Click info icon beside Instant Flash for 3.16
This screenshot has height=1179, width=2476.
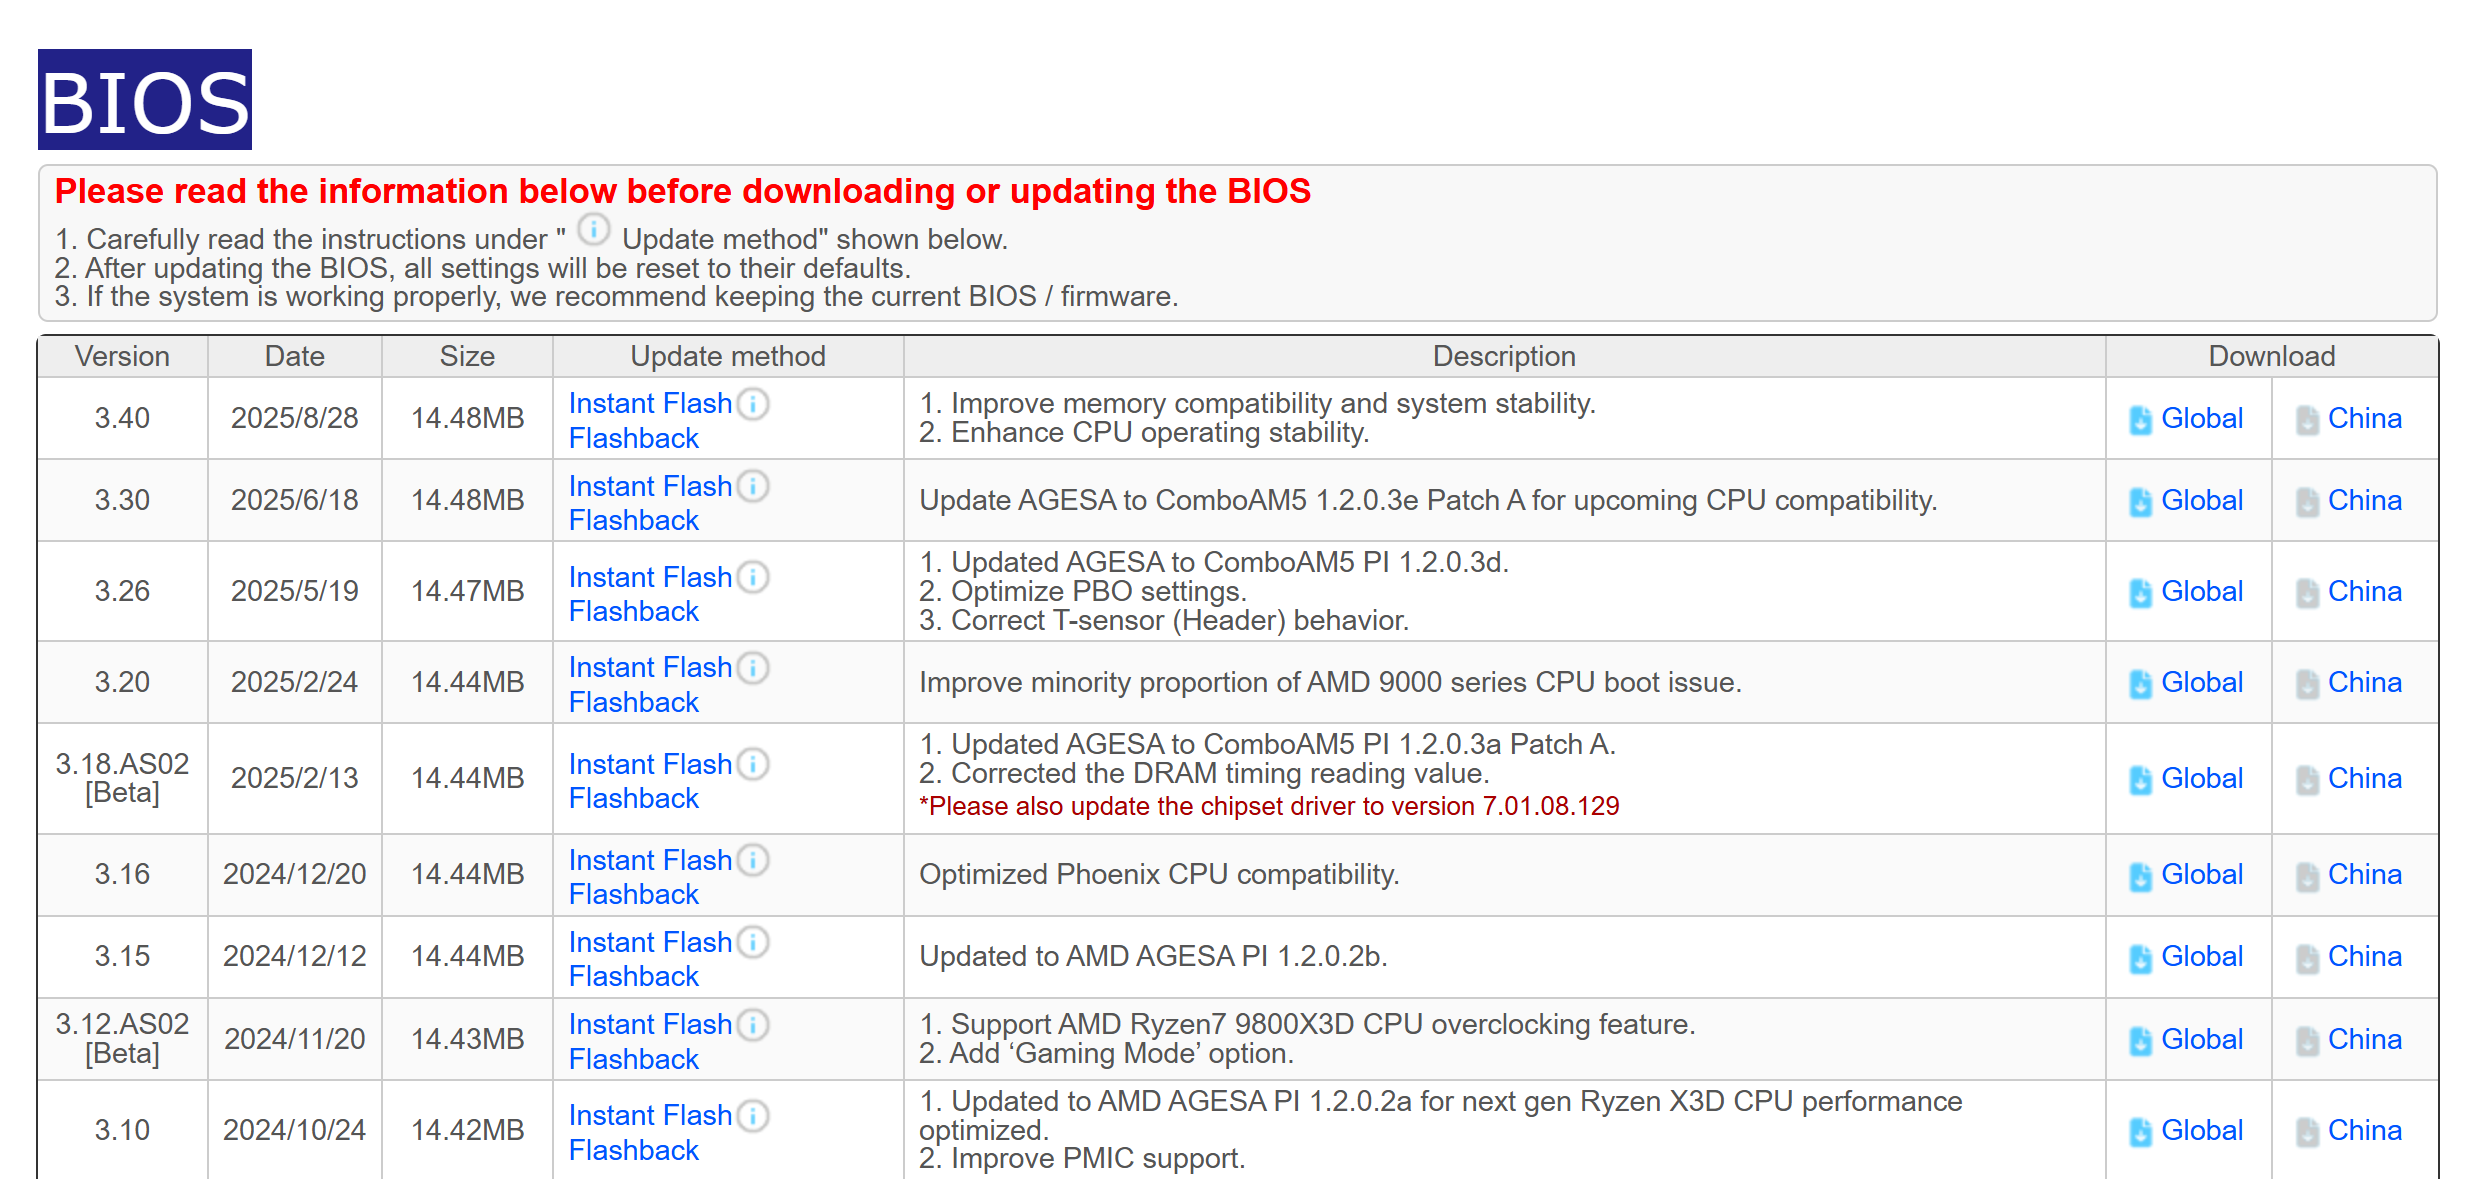click(x=753, y=860)
